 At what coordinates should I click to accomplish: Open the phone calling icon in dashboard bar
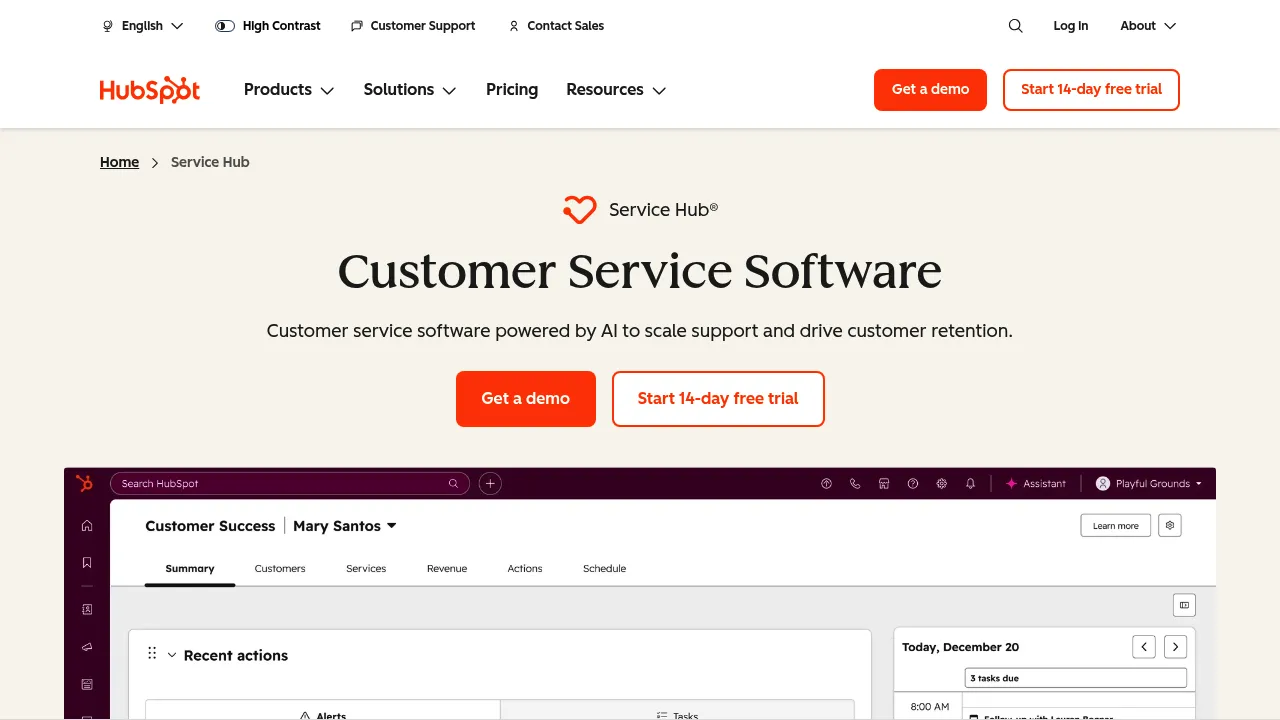[x=855, y=483]
